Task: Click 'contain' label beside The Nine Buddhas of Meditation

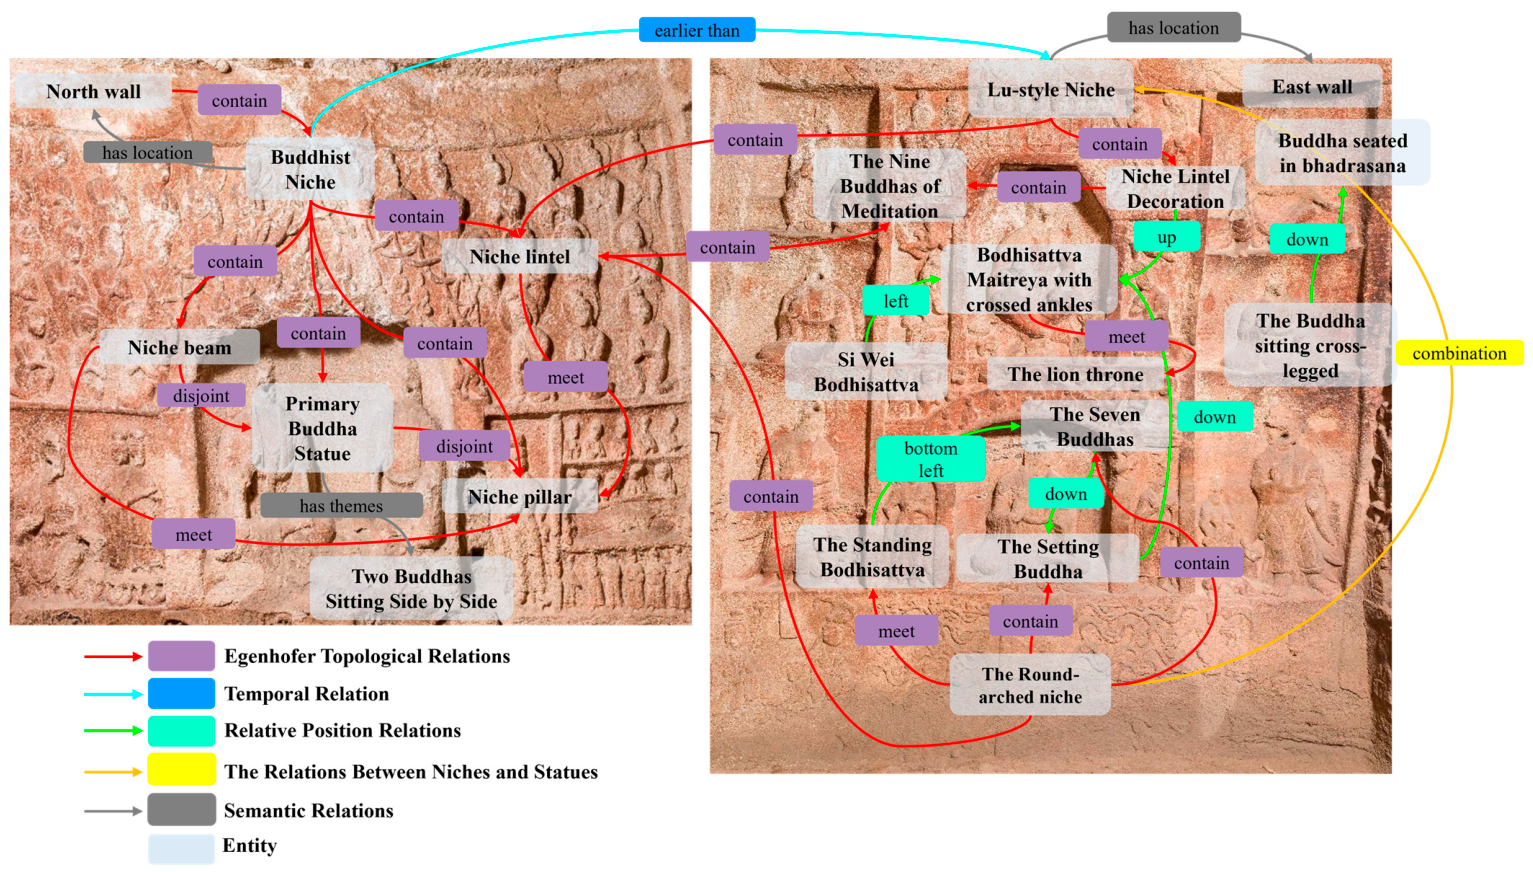Action: tap(1039, 187)
